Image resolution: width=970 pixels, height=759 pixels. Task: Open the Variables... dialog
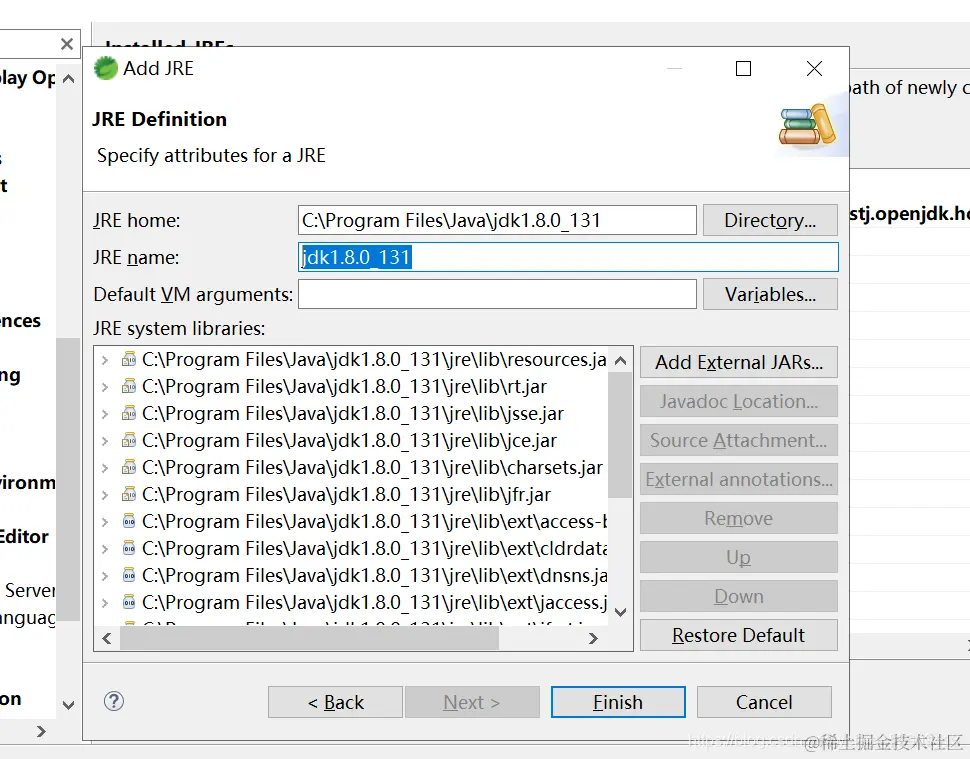[770, 294]
